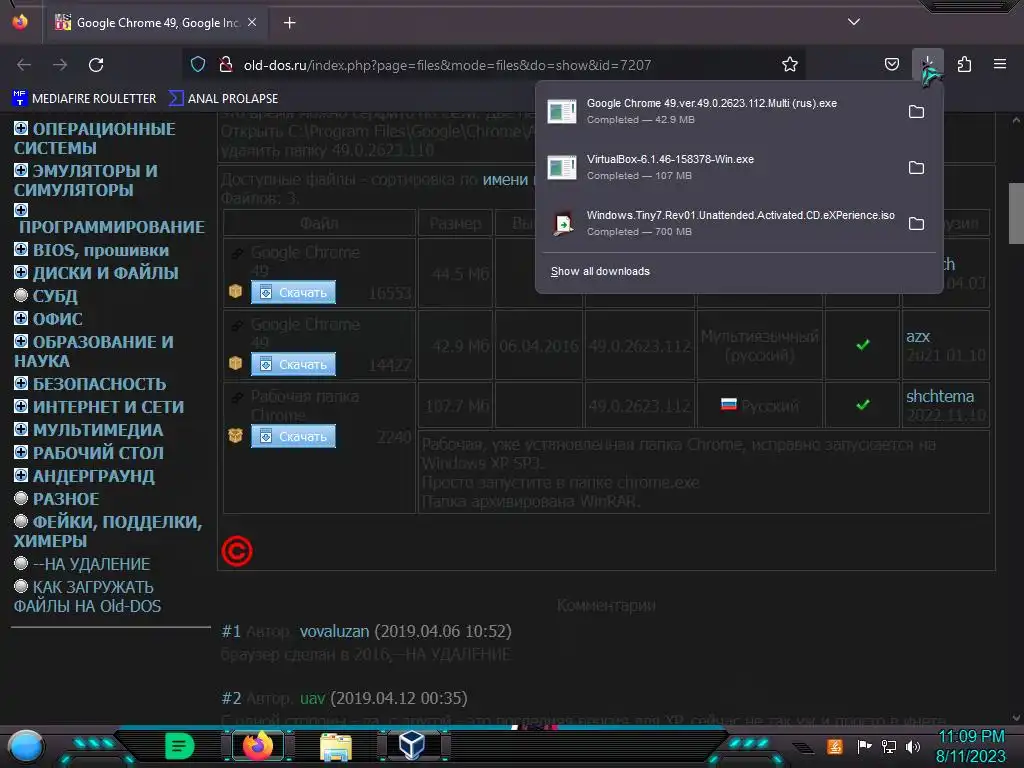Click Скачать for the 42.9 Мб file
Image resolution: width=1024 pixels, height=768 pixels.
(293, 364)
